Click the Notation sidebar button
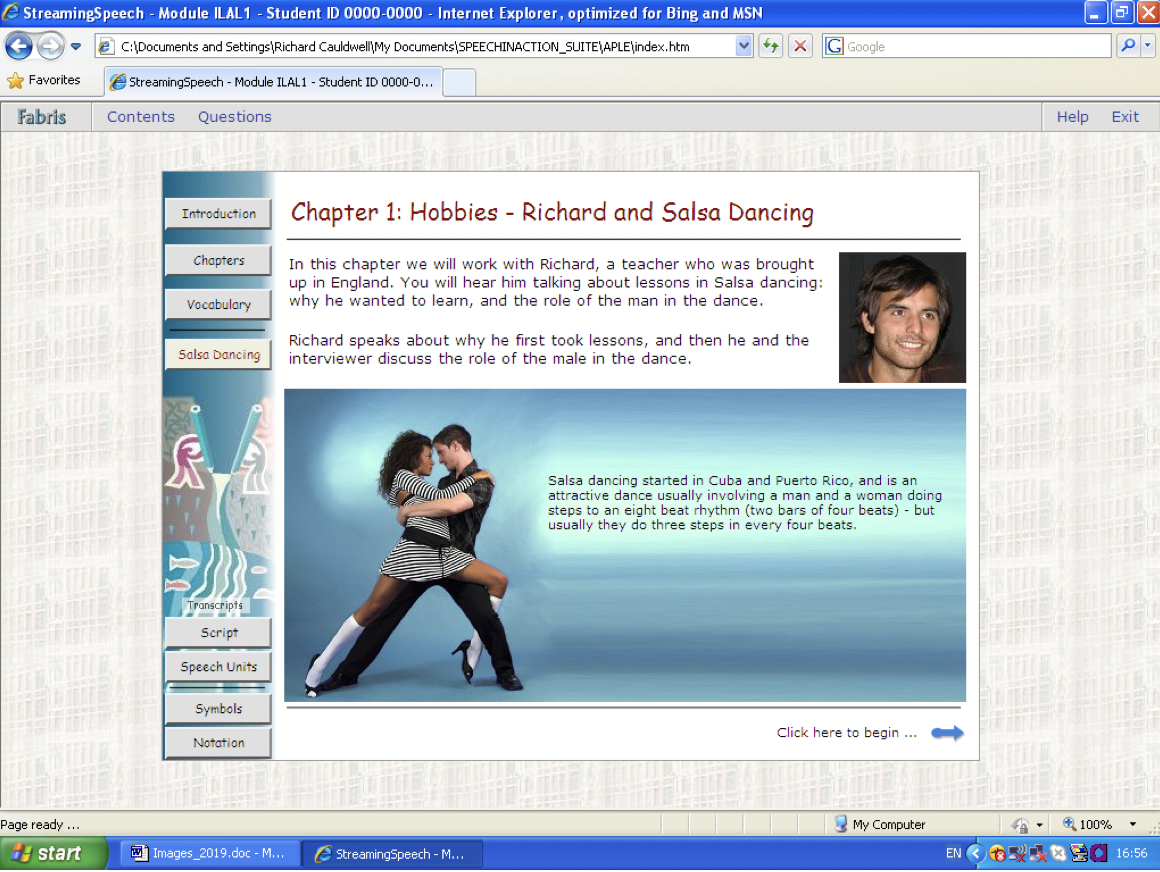The width and height of the screenshot is (1160, 872). coord(218,743)
